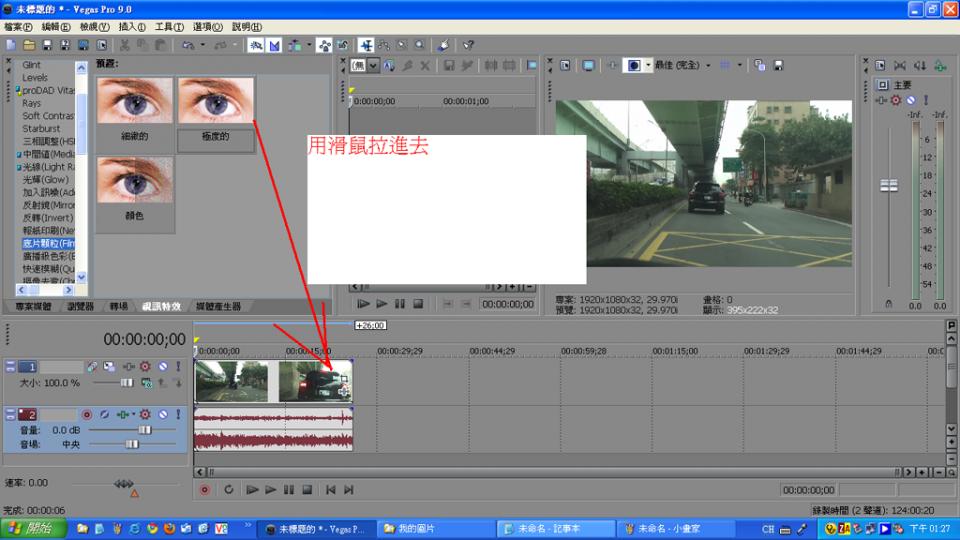The width and height of the screenshot is (960, 540).
Task: Mute video track 1
Action: (x=162, y=367)
